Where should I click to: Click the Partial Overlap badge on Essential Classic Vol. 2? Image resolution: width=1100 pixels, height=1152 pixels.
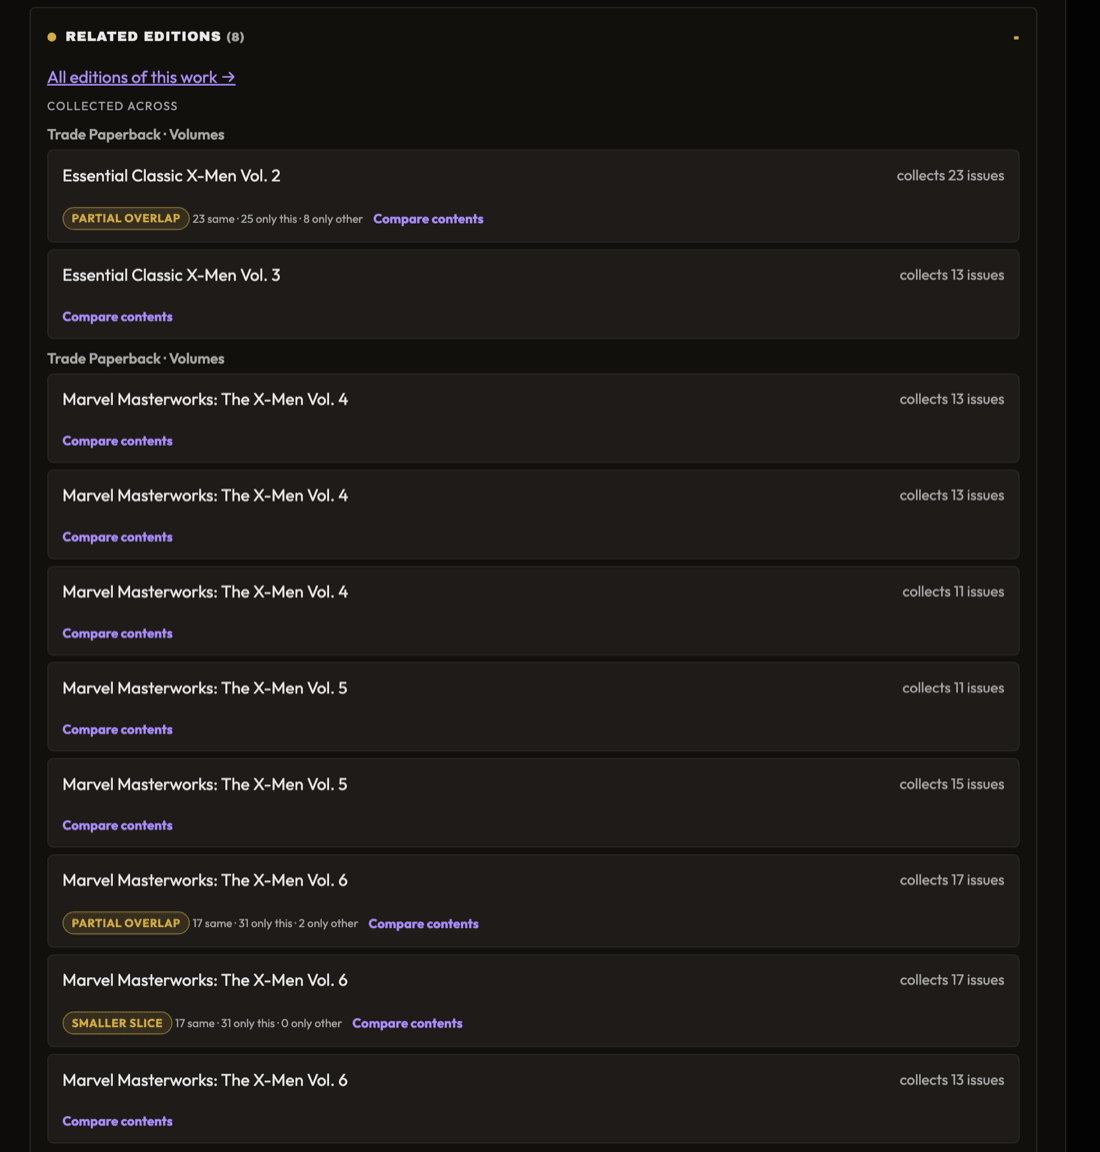[x=126, y=218]
